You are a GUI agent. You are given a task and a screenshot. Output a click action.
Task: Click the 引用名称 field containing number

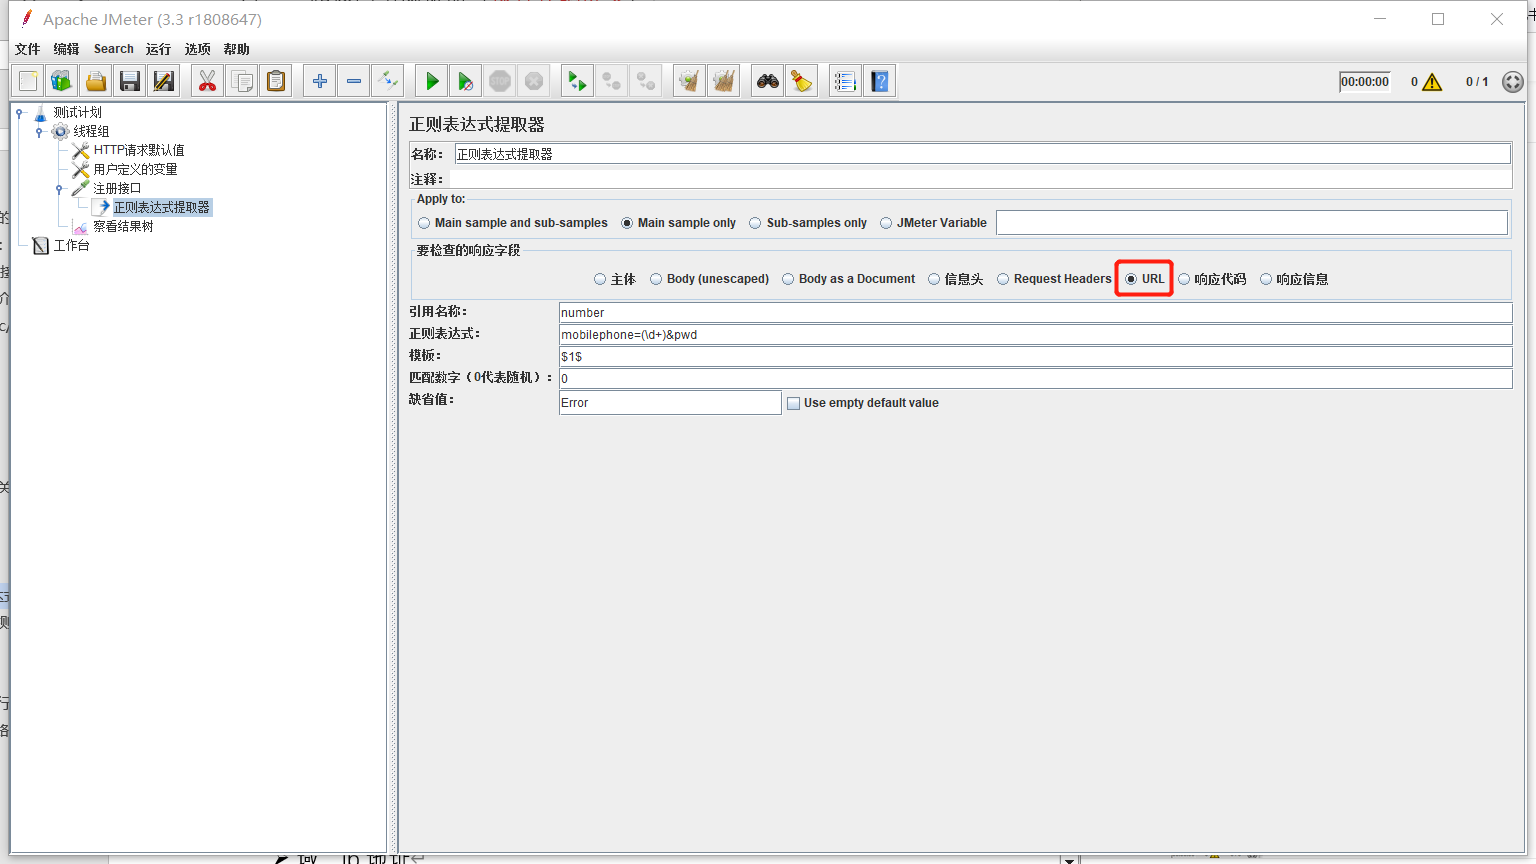click(x=1035, y=313)
